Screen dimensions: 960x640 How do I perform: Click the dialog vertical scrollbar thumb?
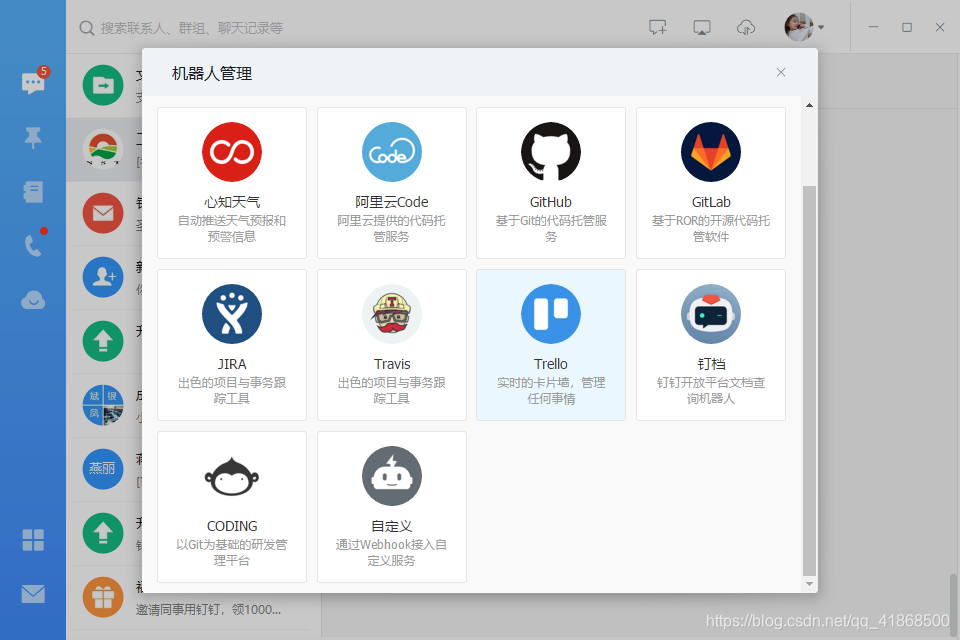(809, 380)
